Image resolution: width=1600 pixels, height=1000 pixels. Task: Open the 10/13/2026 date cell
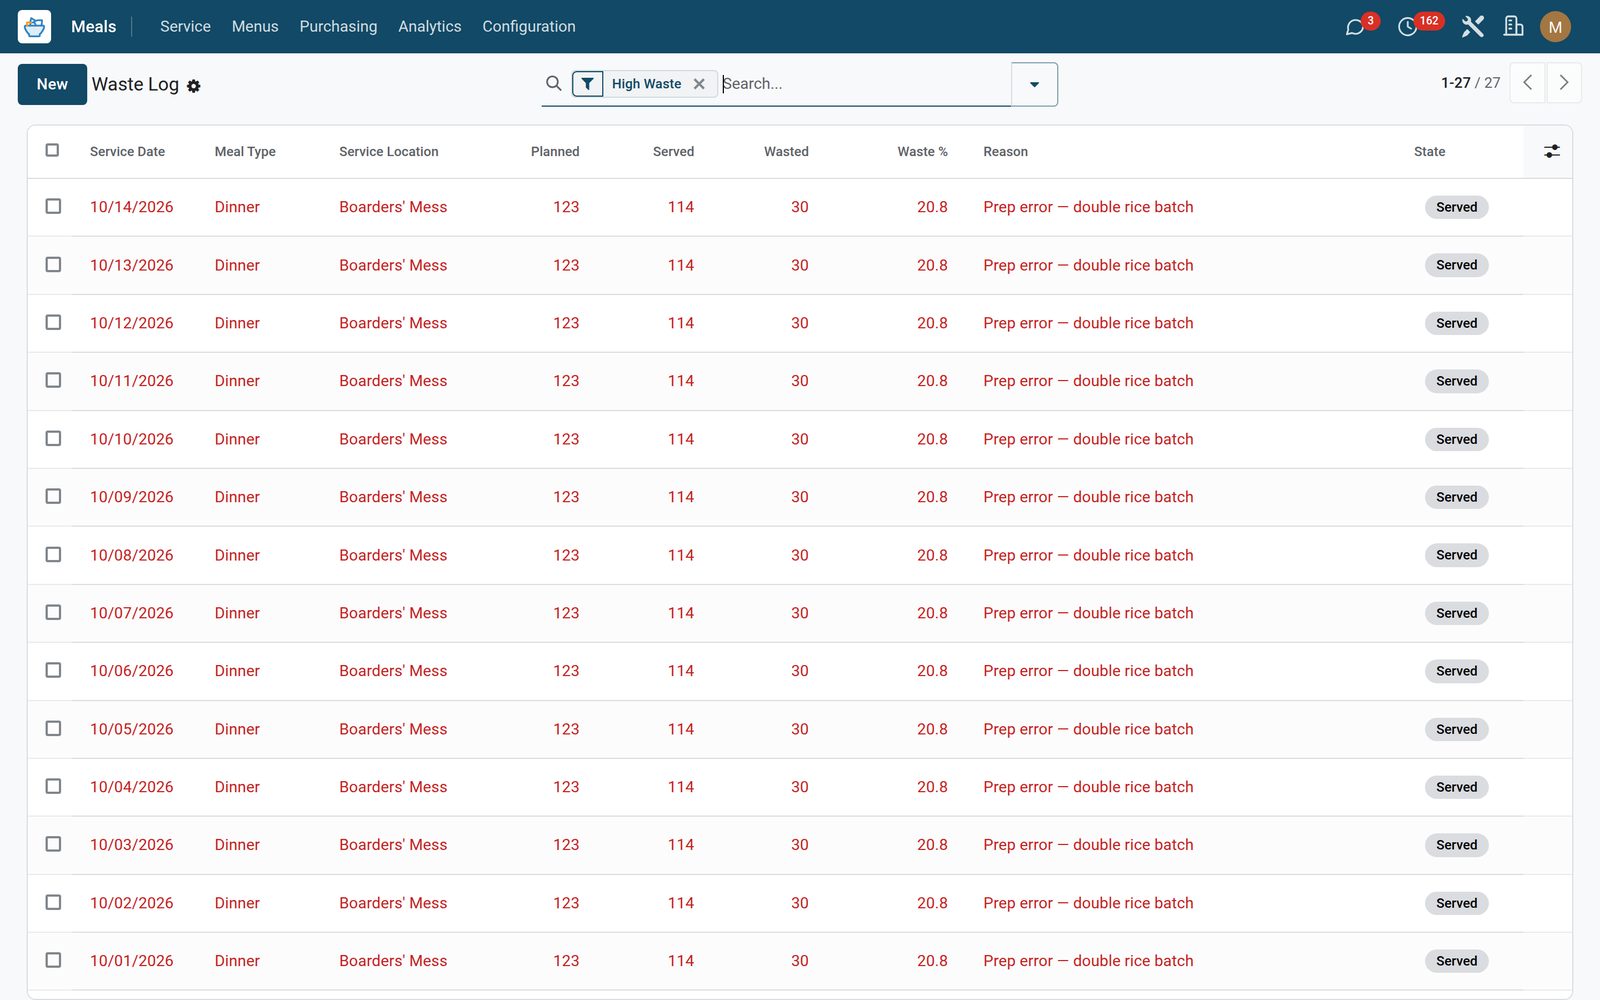pos(131,265)
